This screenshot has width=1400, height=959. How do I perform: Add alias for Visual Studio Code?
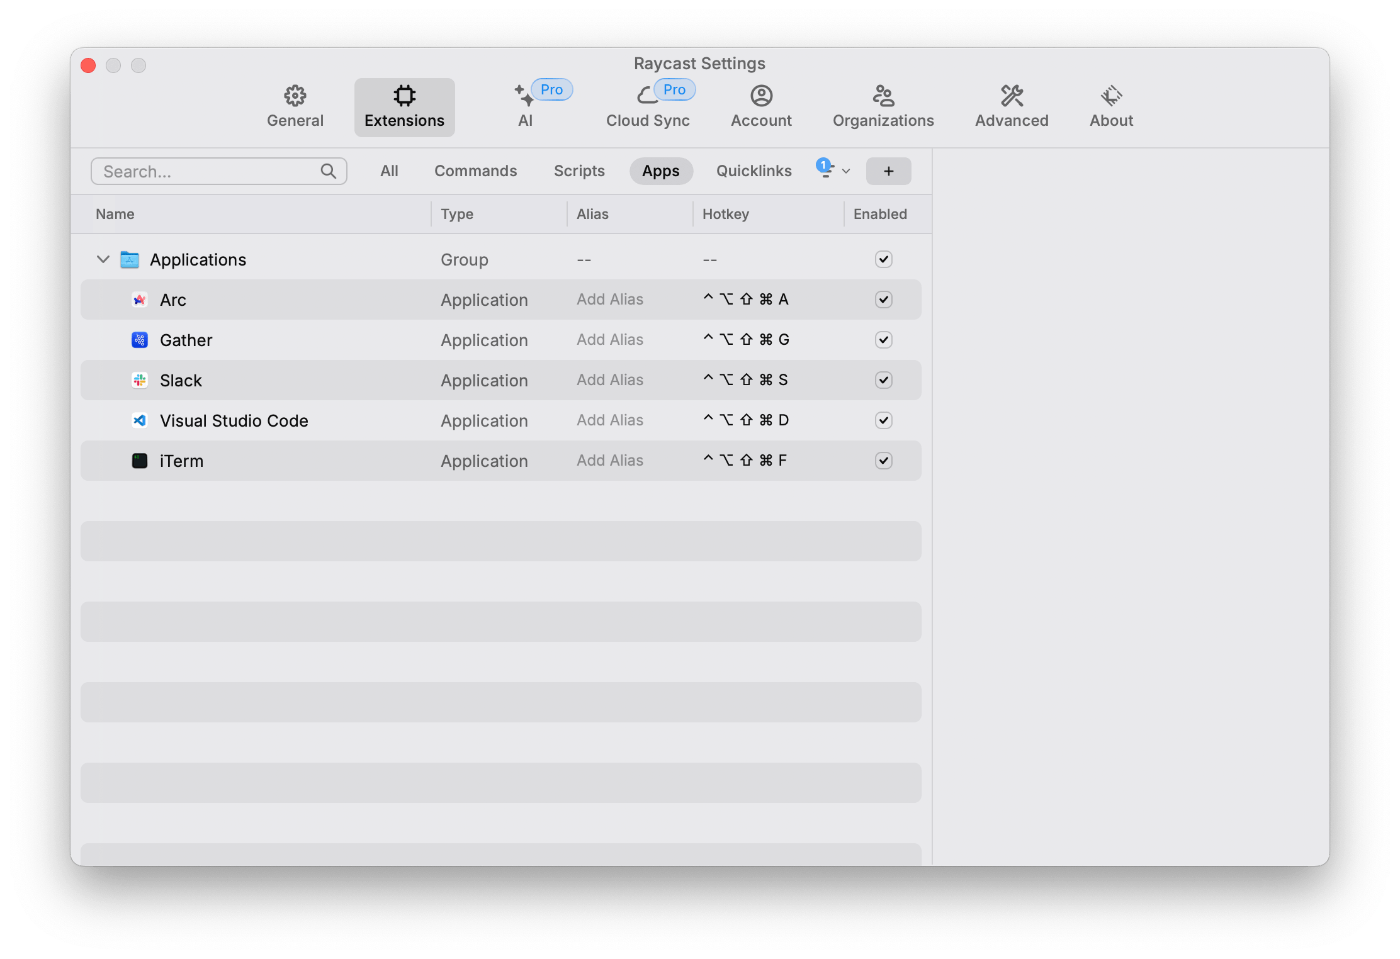pos(610,420)
